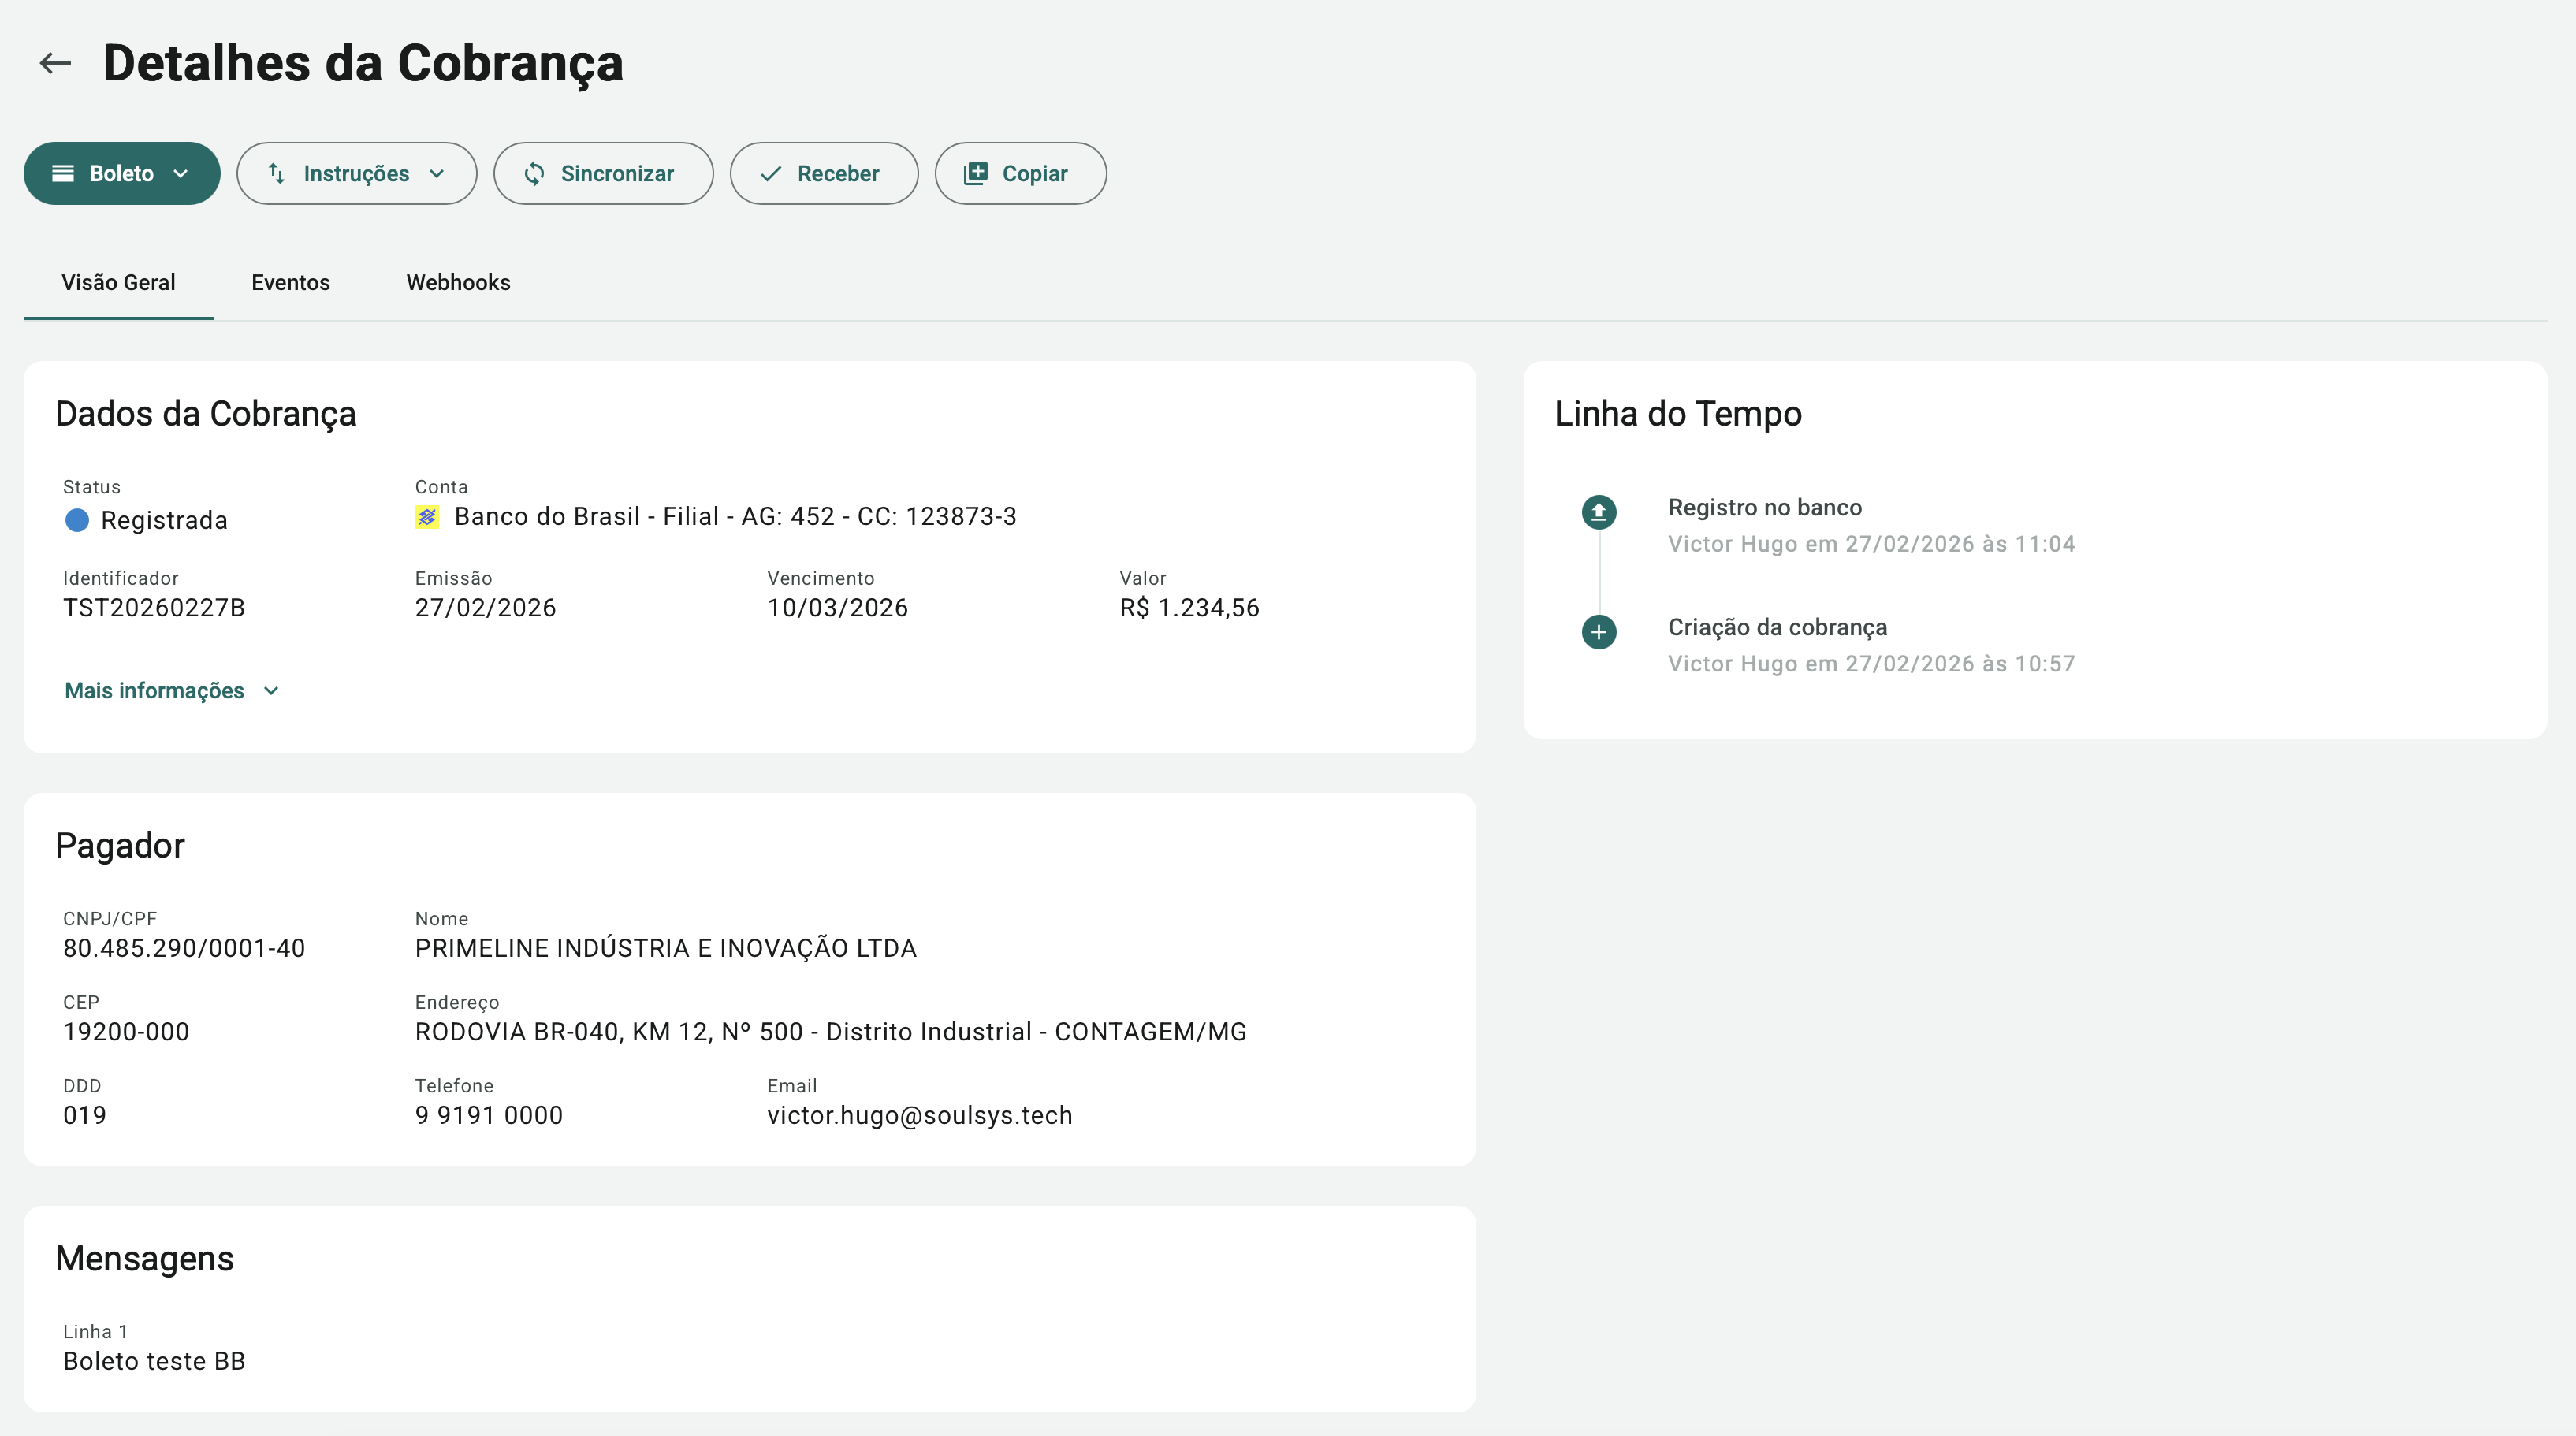Switch to the Eventos tab
Screen dimensions: 2576x1436
click(x=290, y=283)
